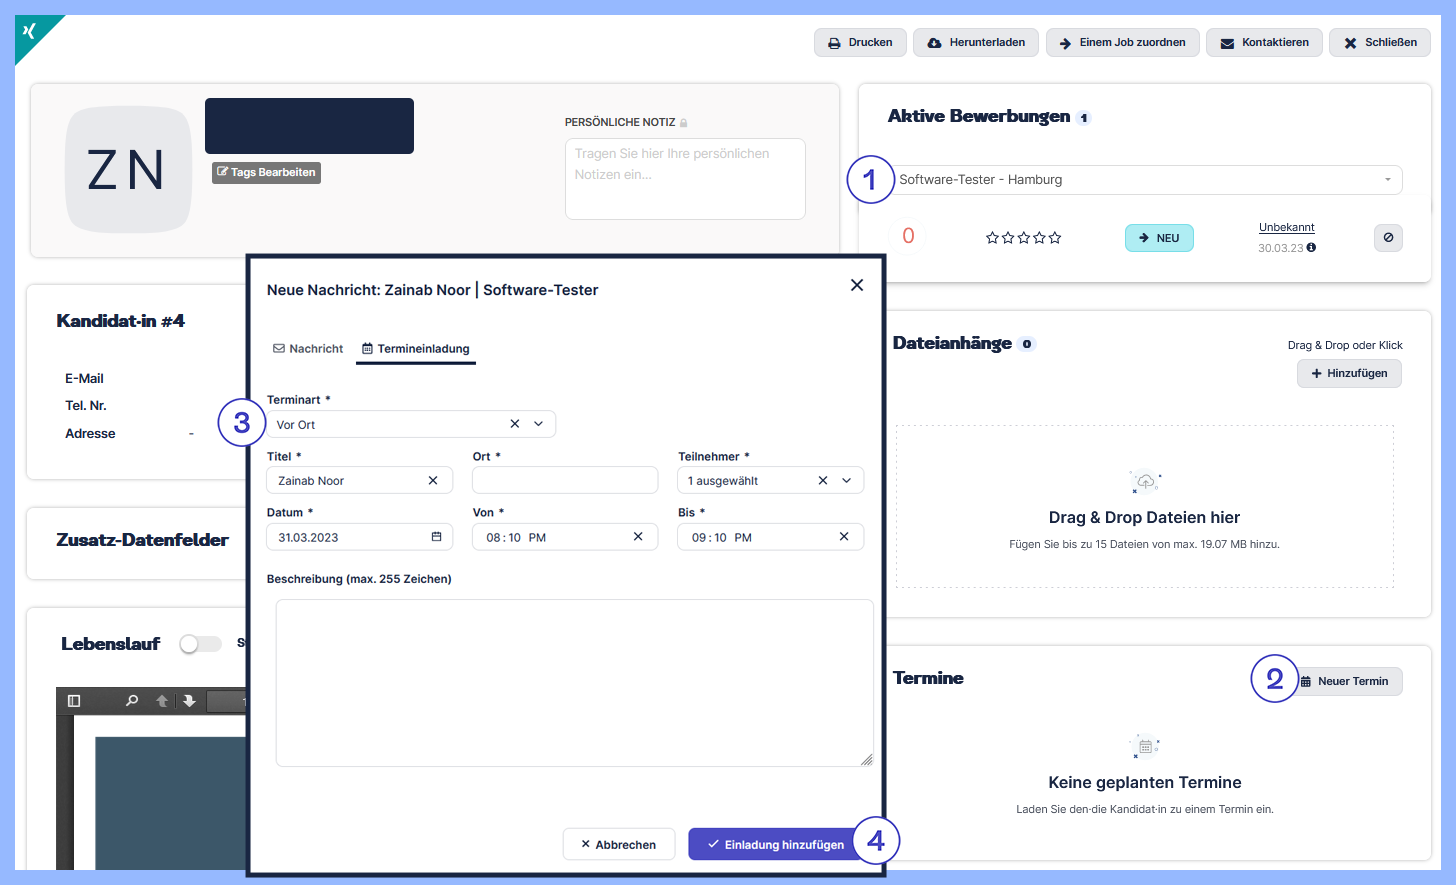This screenshot has height=885, width=1456.
Task: Click into the Ort input field
Action: (565, 481)
